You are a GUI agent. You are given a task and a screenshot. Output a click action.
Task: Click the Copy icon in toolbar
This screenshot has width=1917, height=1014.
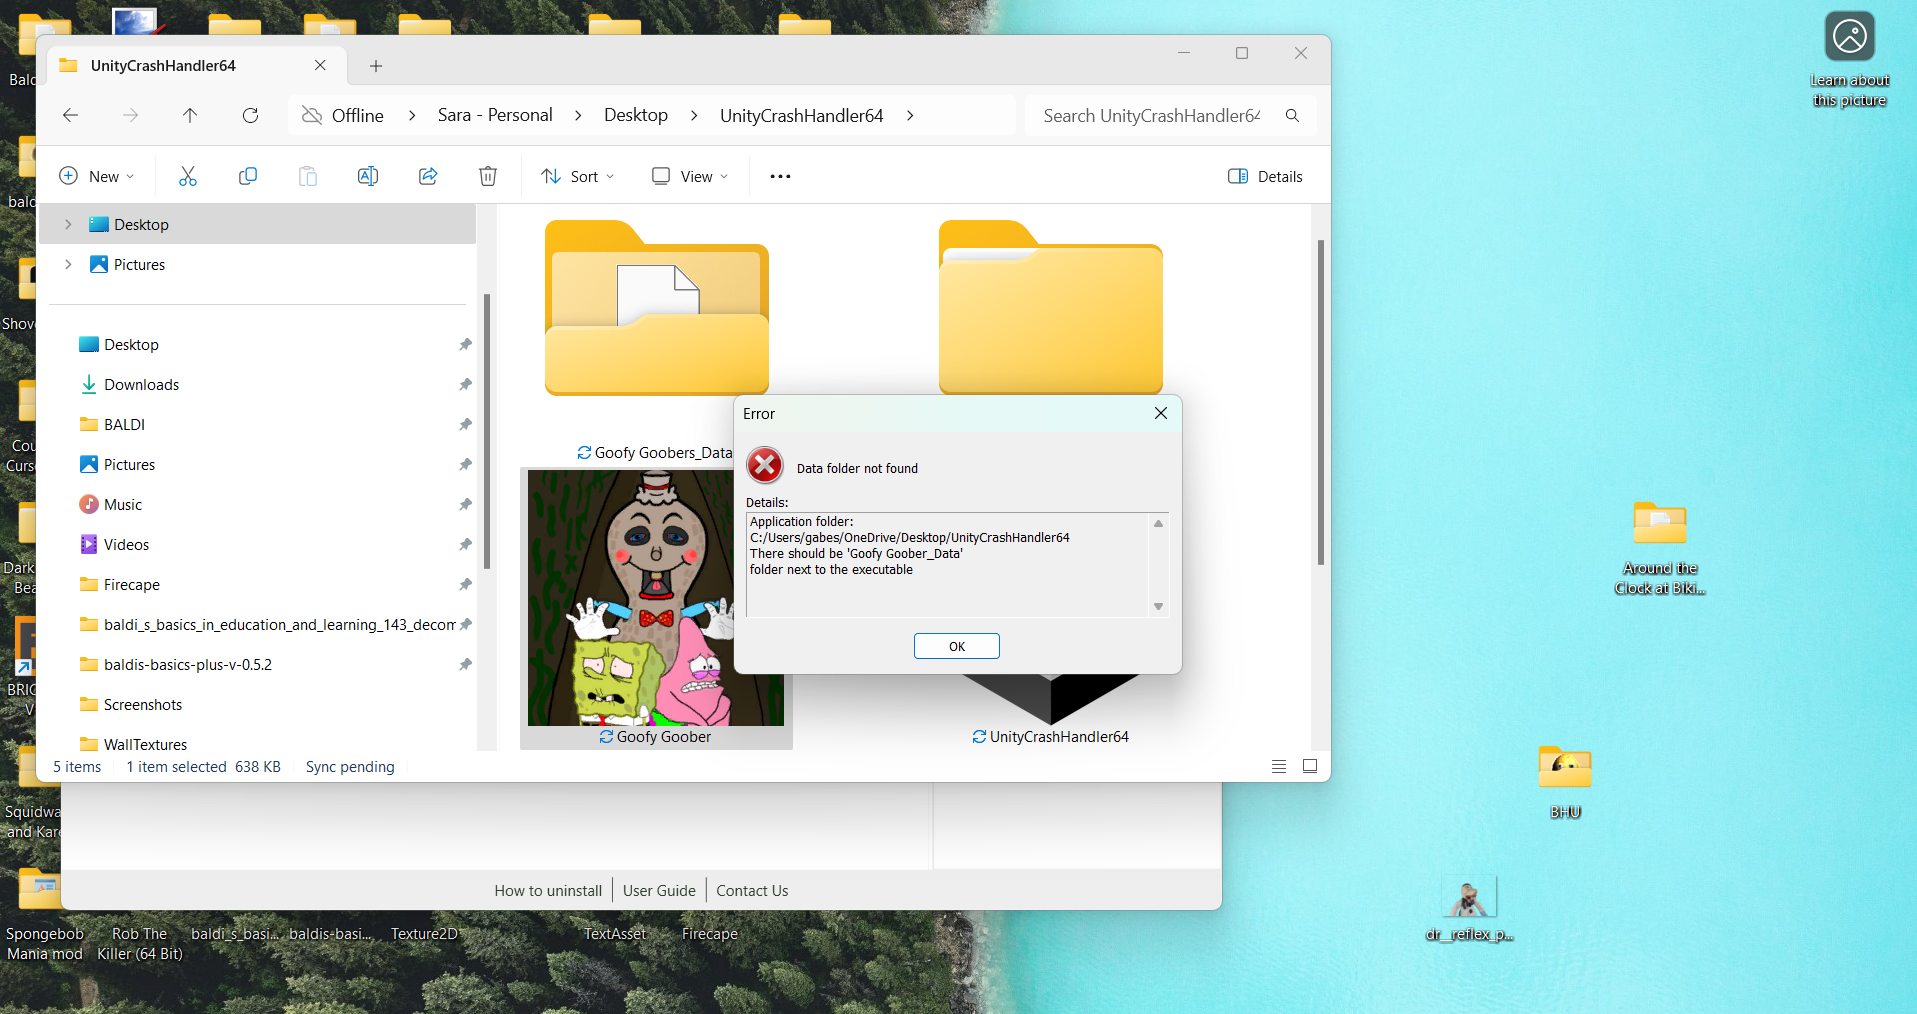point(247,176)
